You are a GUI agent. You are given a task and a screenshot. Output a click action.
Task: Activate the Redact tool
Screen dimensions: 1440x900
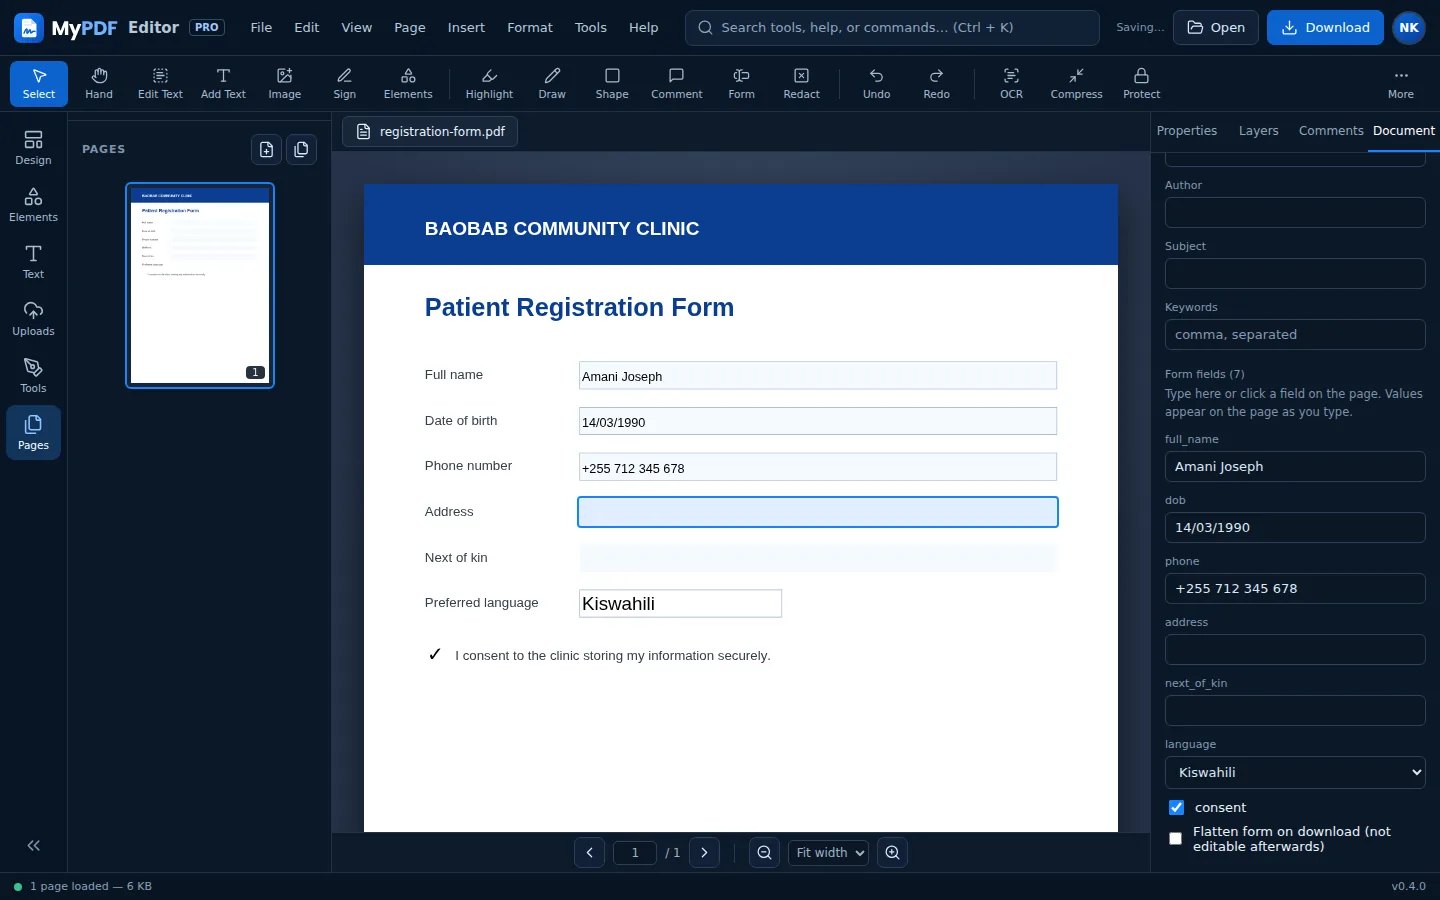click(x=802, y=83)
